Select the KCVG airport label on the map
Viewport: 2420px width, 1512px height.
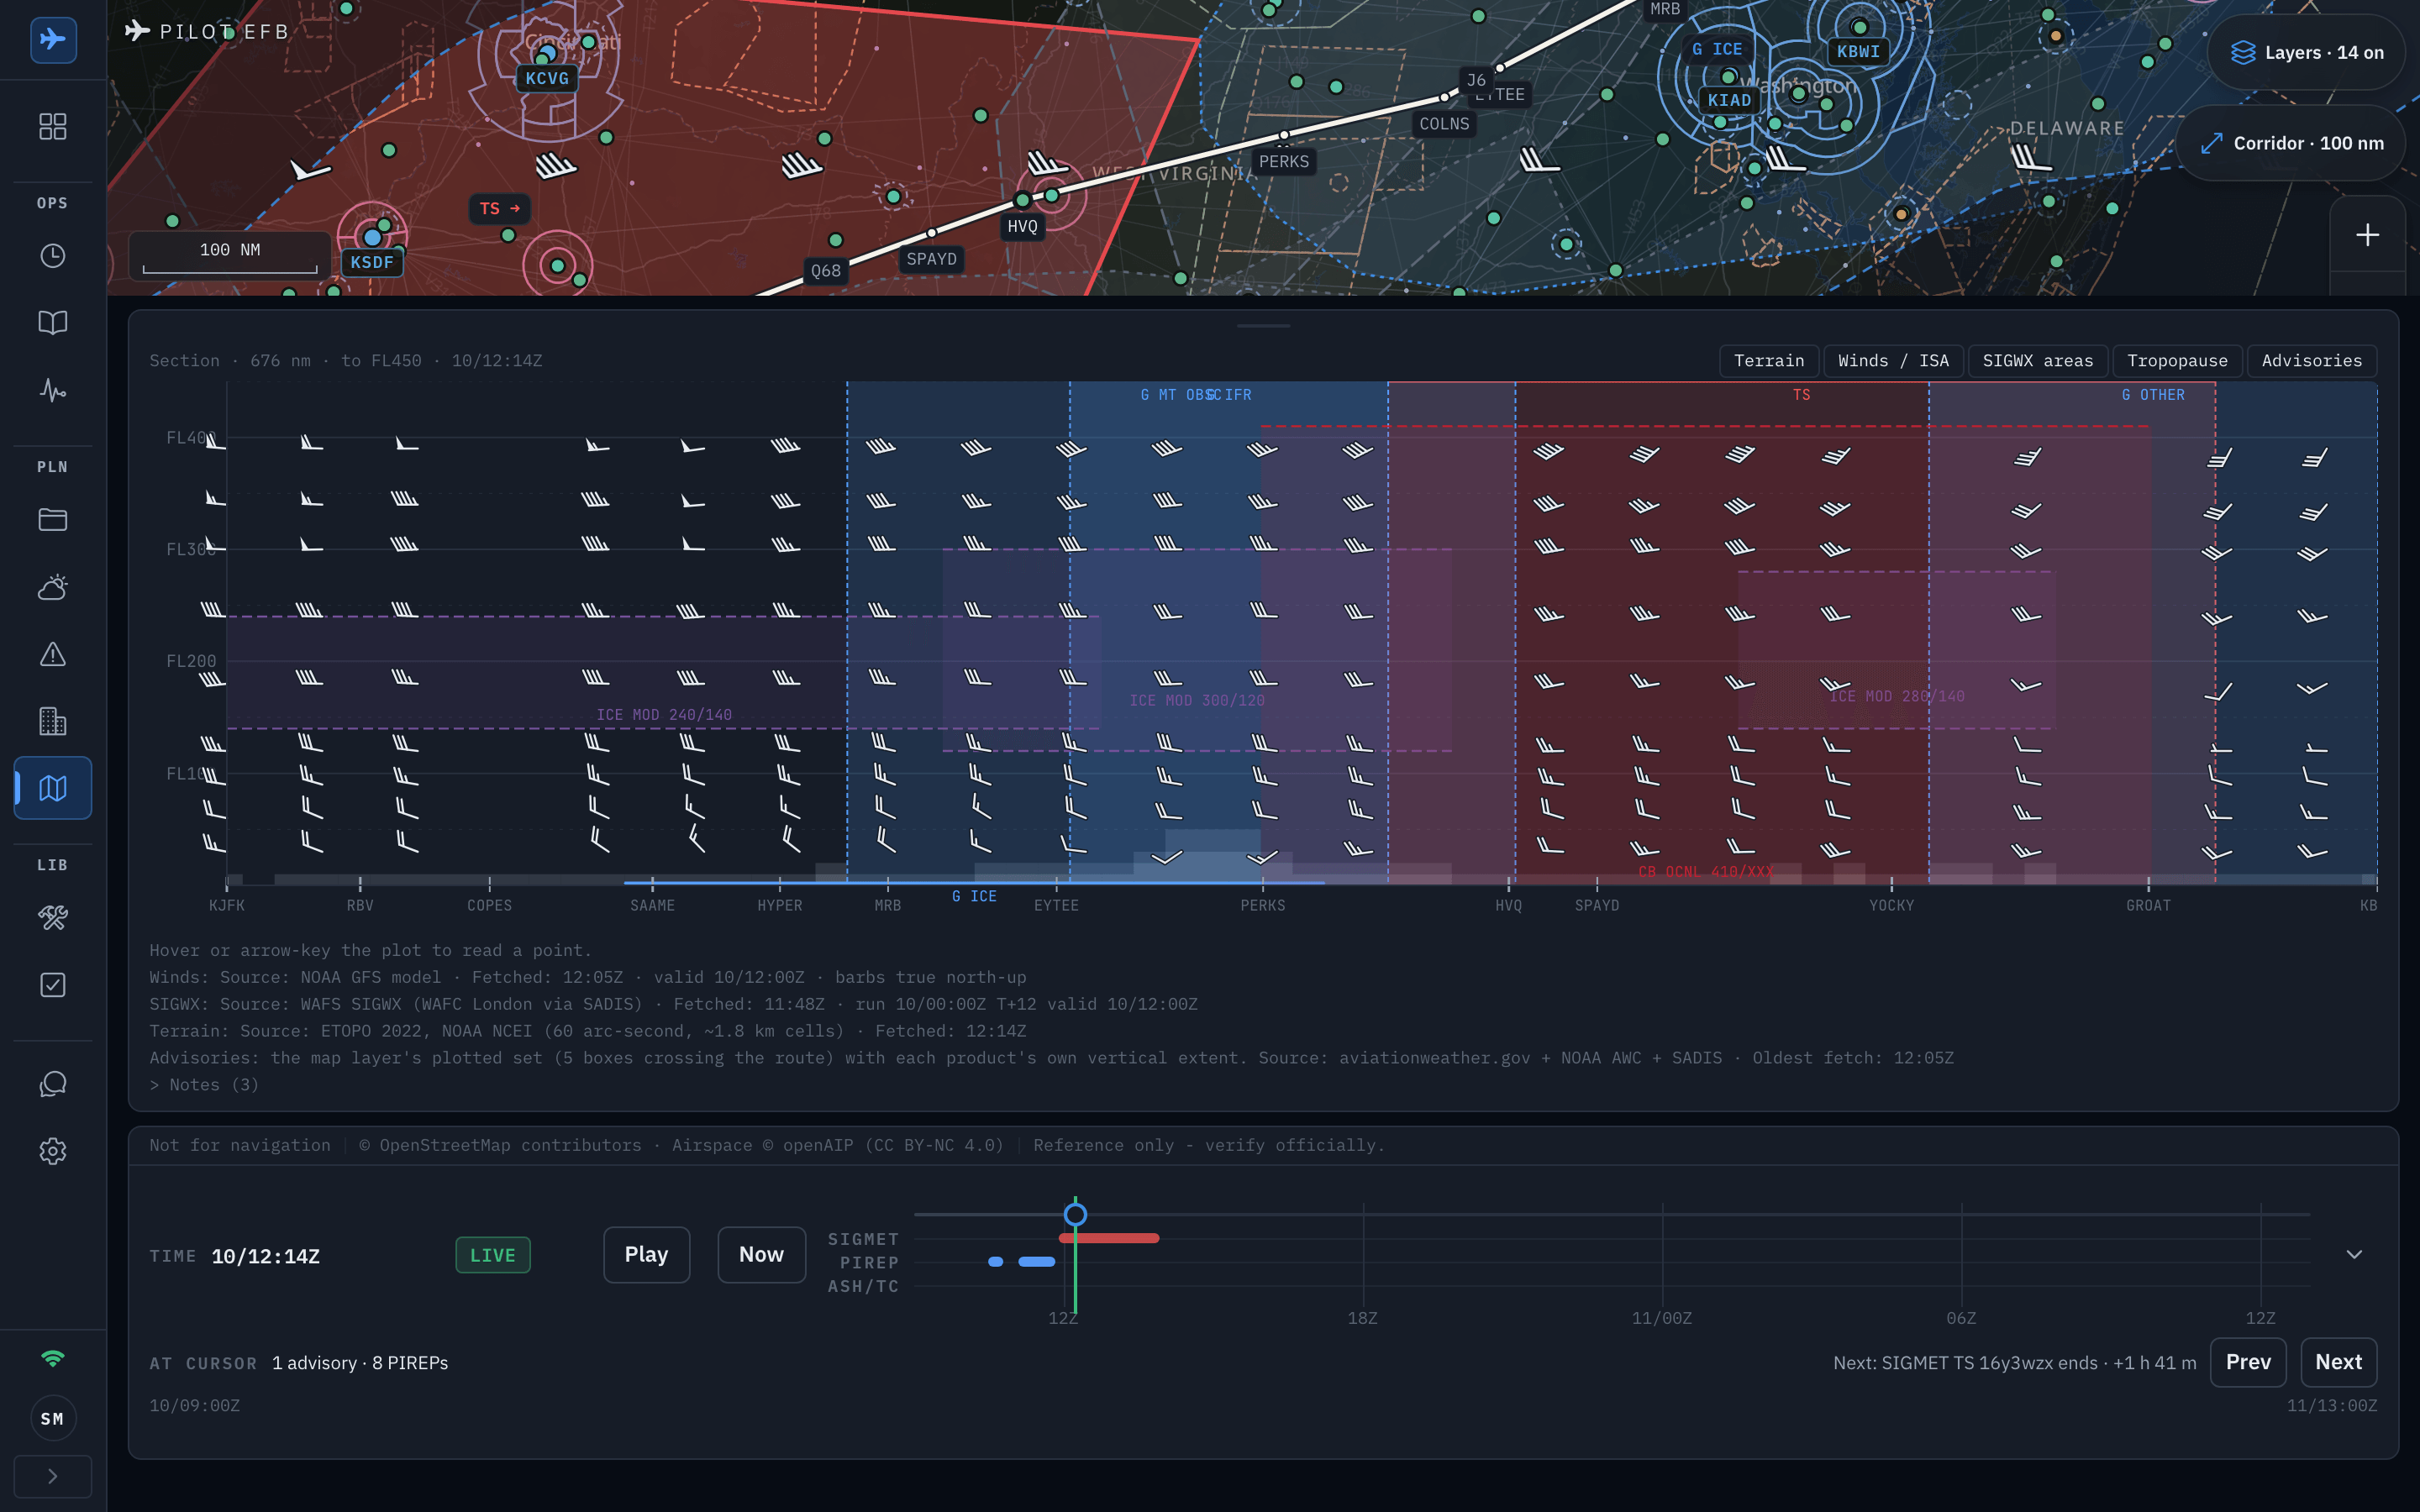pos(547,79)
